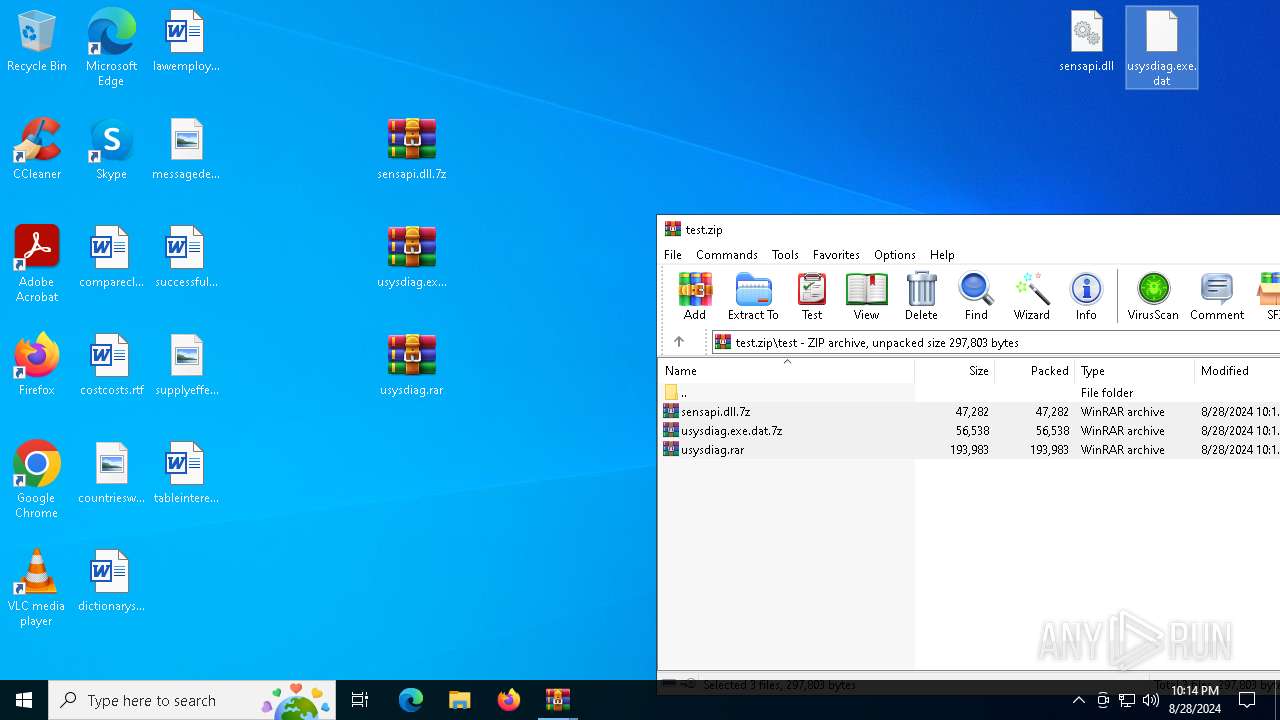Open the Help menu in WinRAR
The image size is (1280, 720).
coord(942,255)
